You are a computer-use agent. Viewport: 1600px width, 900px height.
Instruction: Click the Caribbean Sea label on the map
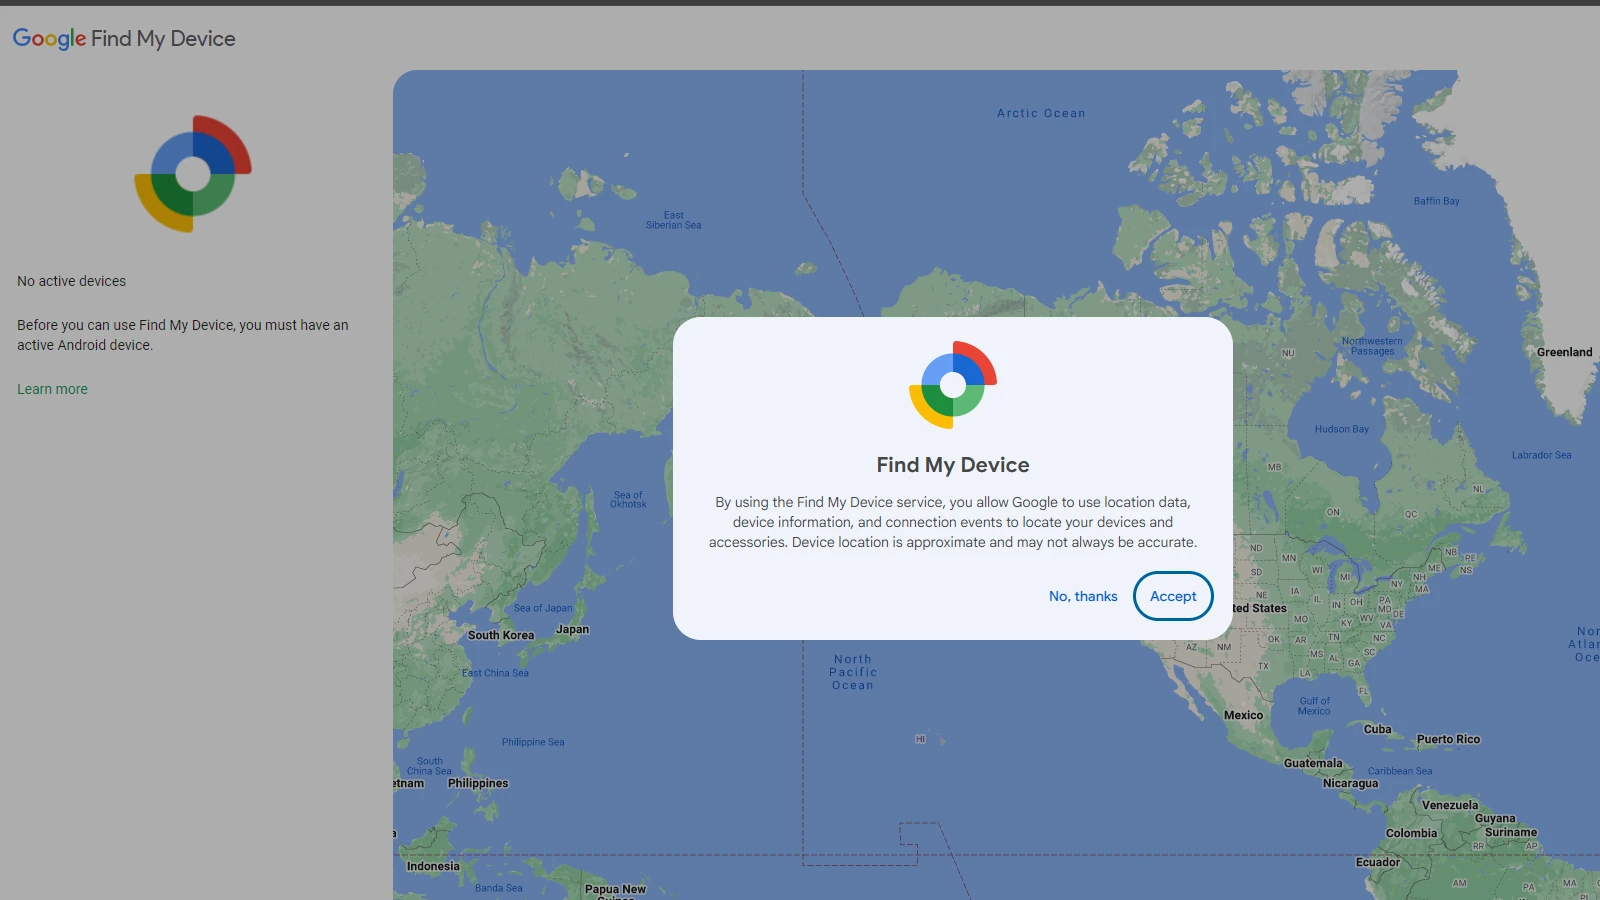coord(1400,771)
